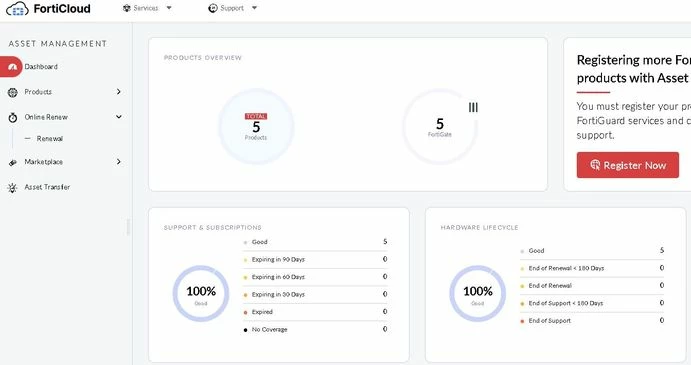Click the Marketplace icon
691x365 pixels.
coord(12,162)
